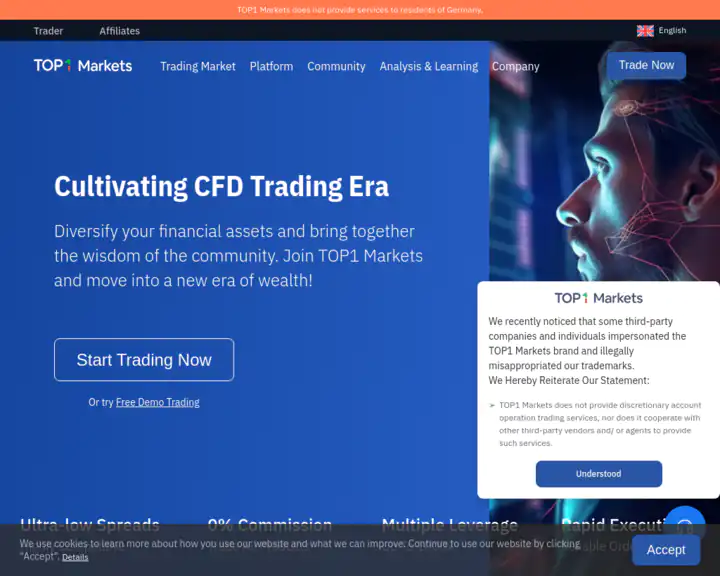Open the Platform menu
720x576 pixels.
click(x=271, y=66)
